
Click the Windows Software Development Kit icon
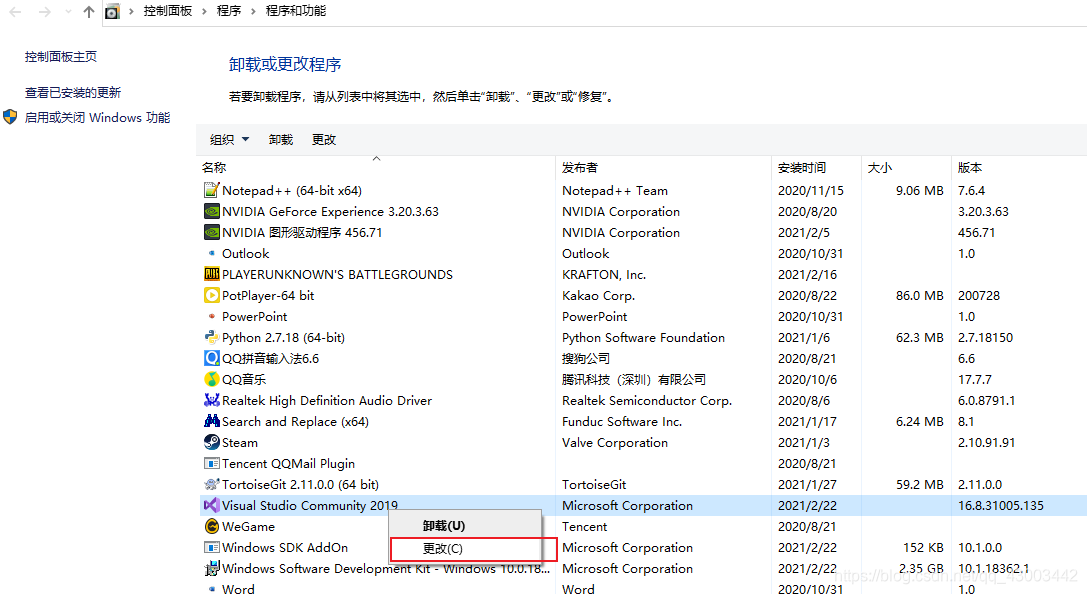pyautogui.click(x=211, y=568)
